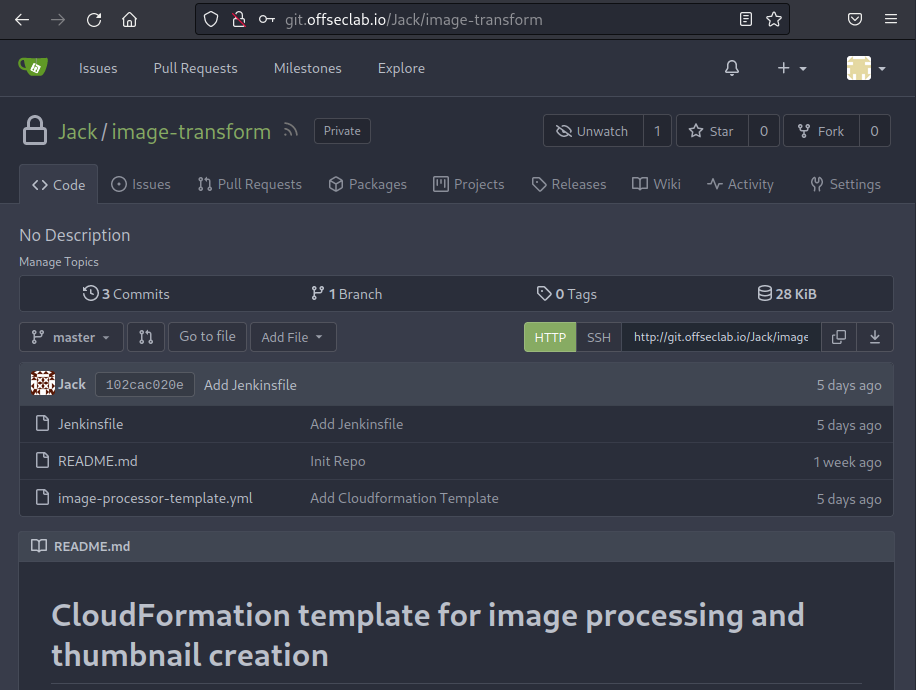Open the Add File dropdown
Viewport: 916px width, 690px height.
click(292, 337)
